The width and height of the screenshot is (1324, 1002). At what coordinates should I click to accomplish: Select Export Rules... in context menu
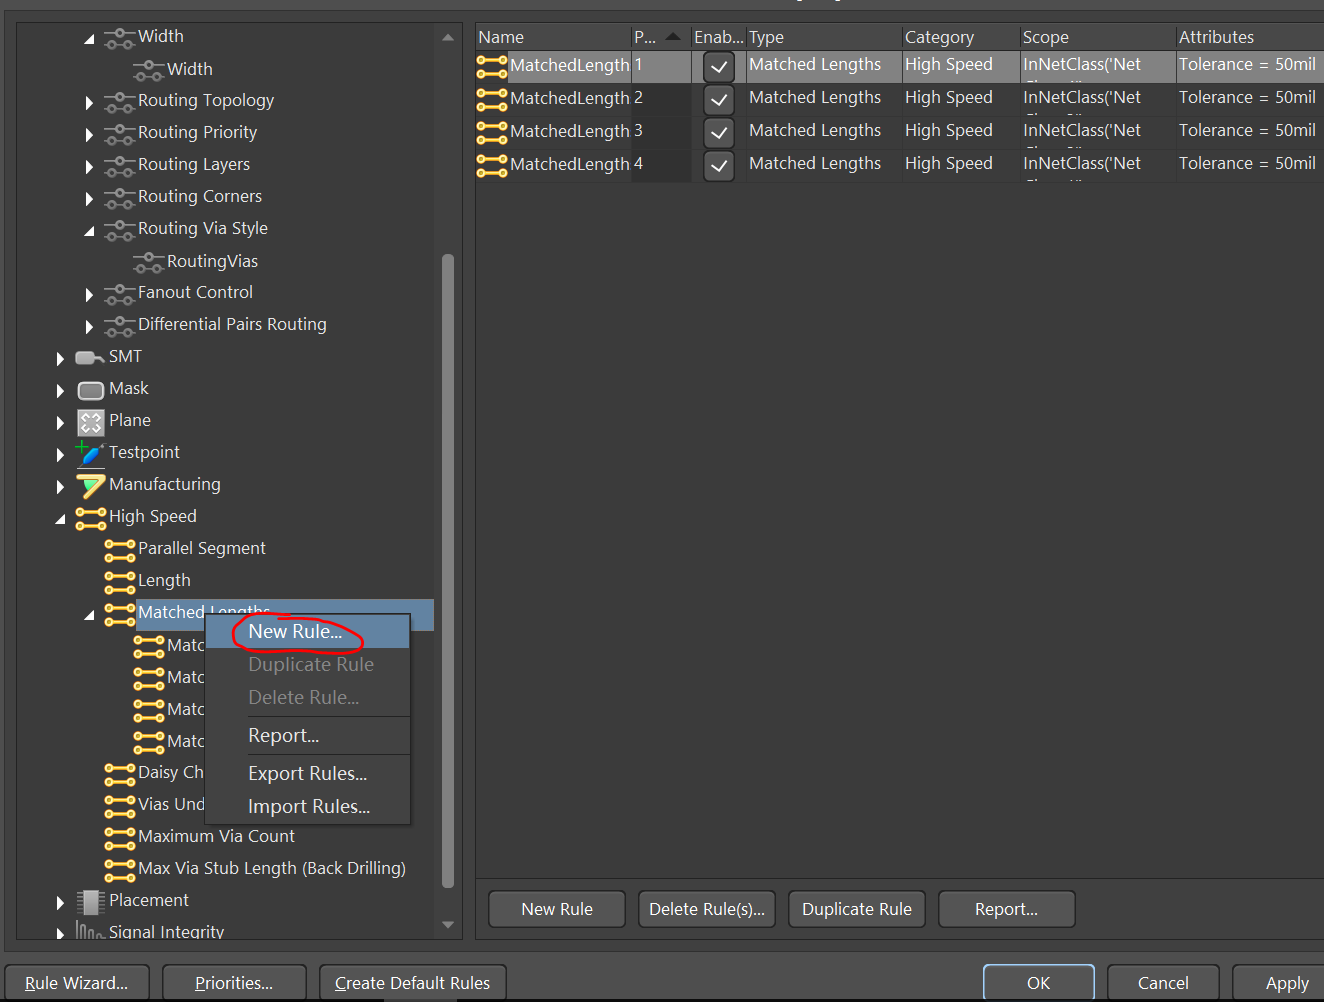[308, 774]
